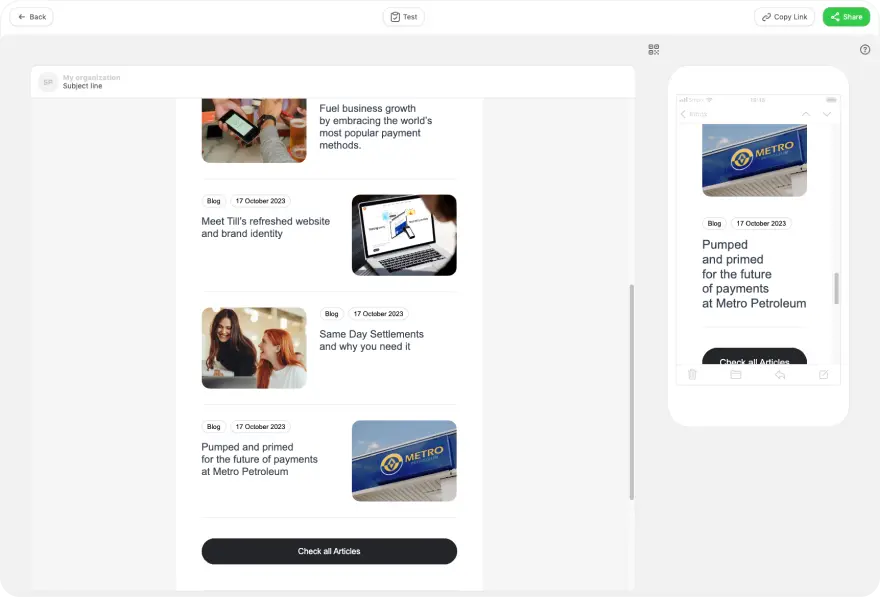Select Pumped and primed headline in mobile preview

point(754,274)
